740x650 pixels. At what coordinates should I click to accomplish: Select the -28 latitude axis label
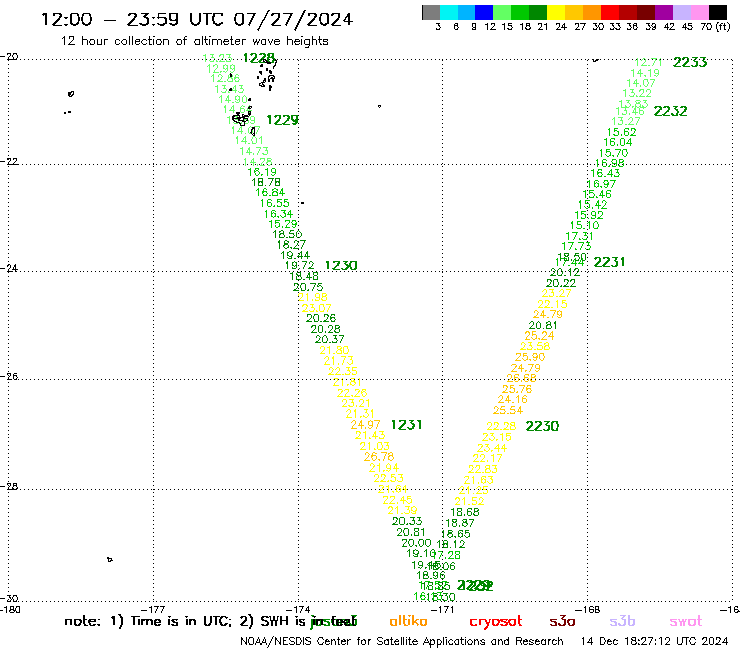[x=9, y=487]
